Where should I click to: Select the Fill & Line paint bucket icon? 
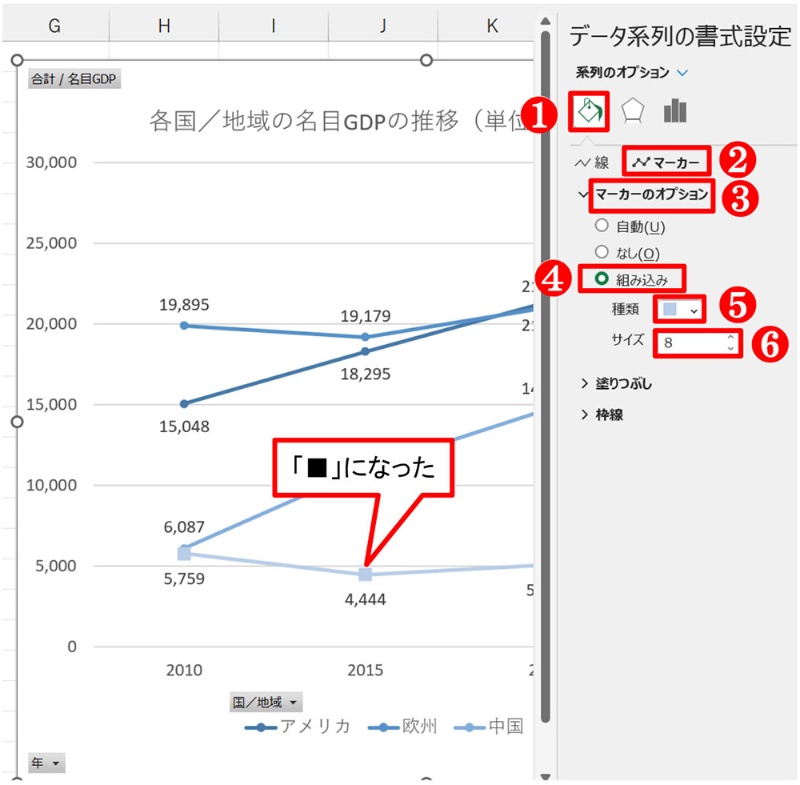click(x=589, y=110)
